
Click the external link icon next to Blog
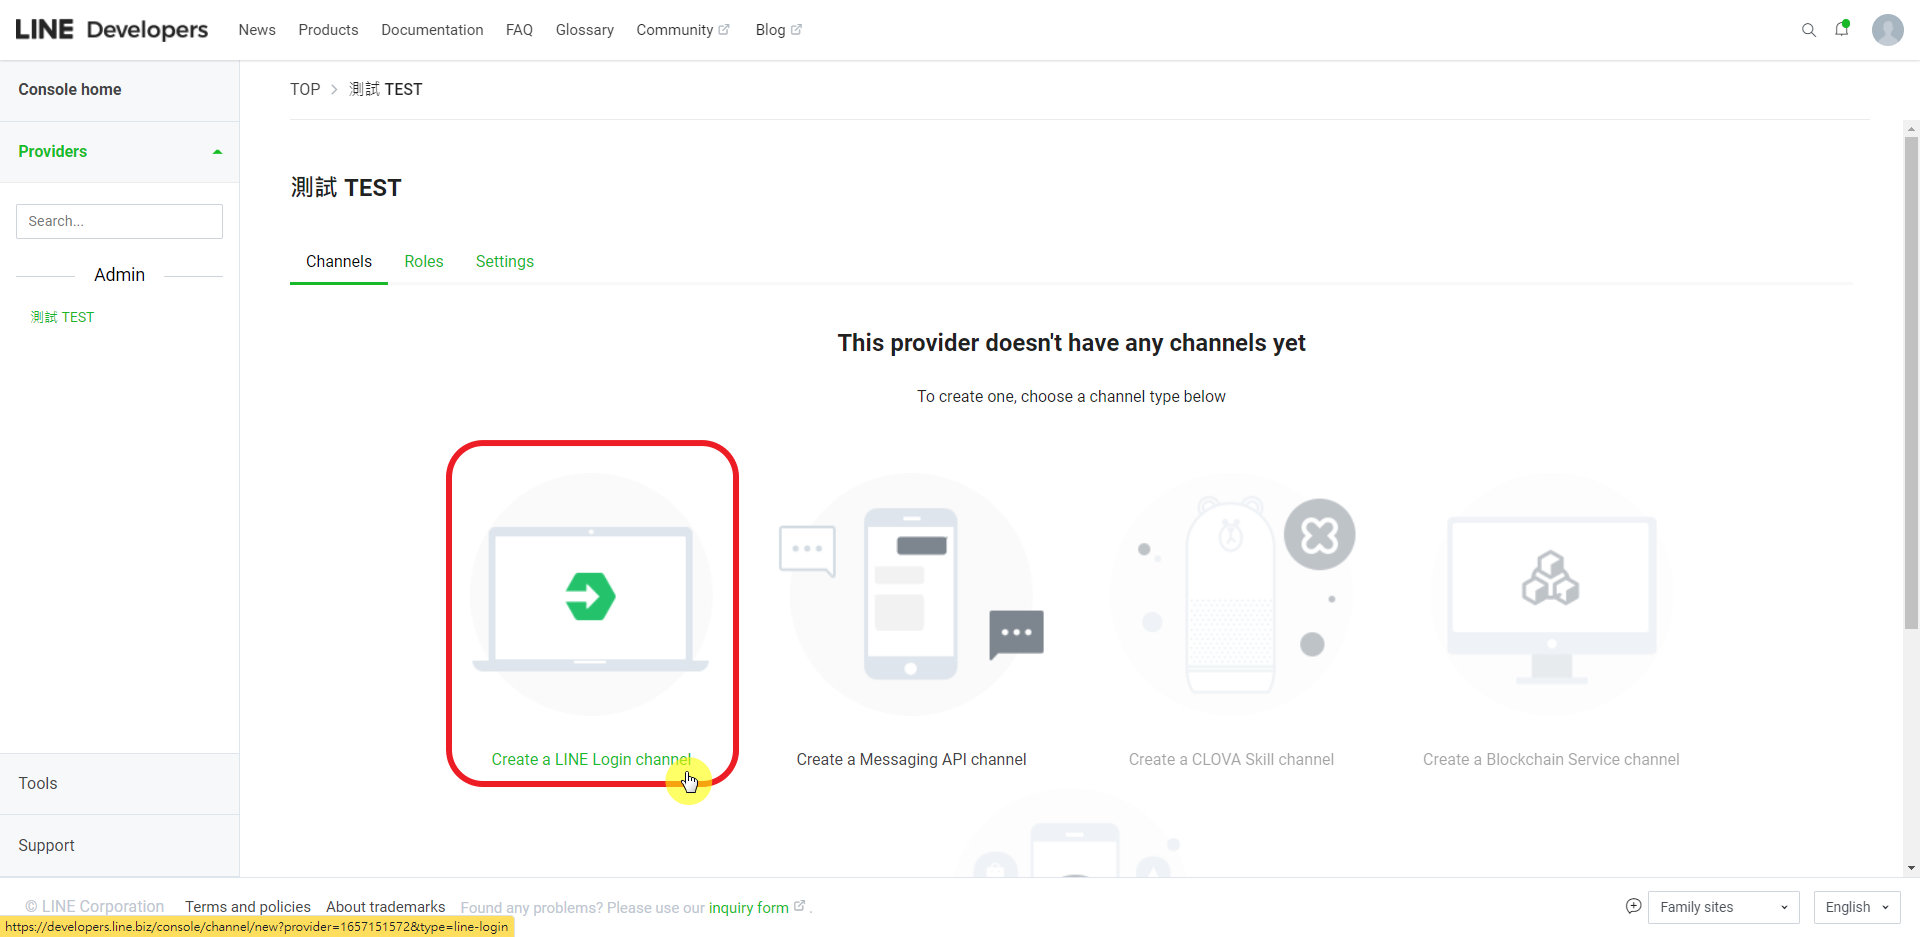[795, 28]
